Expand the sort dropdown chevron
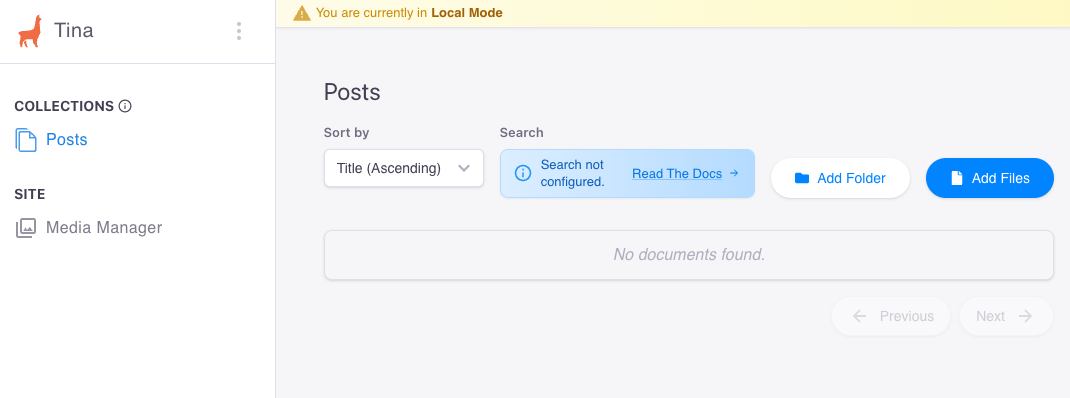Screen dimensions: 1070x398 coord(464,168)
